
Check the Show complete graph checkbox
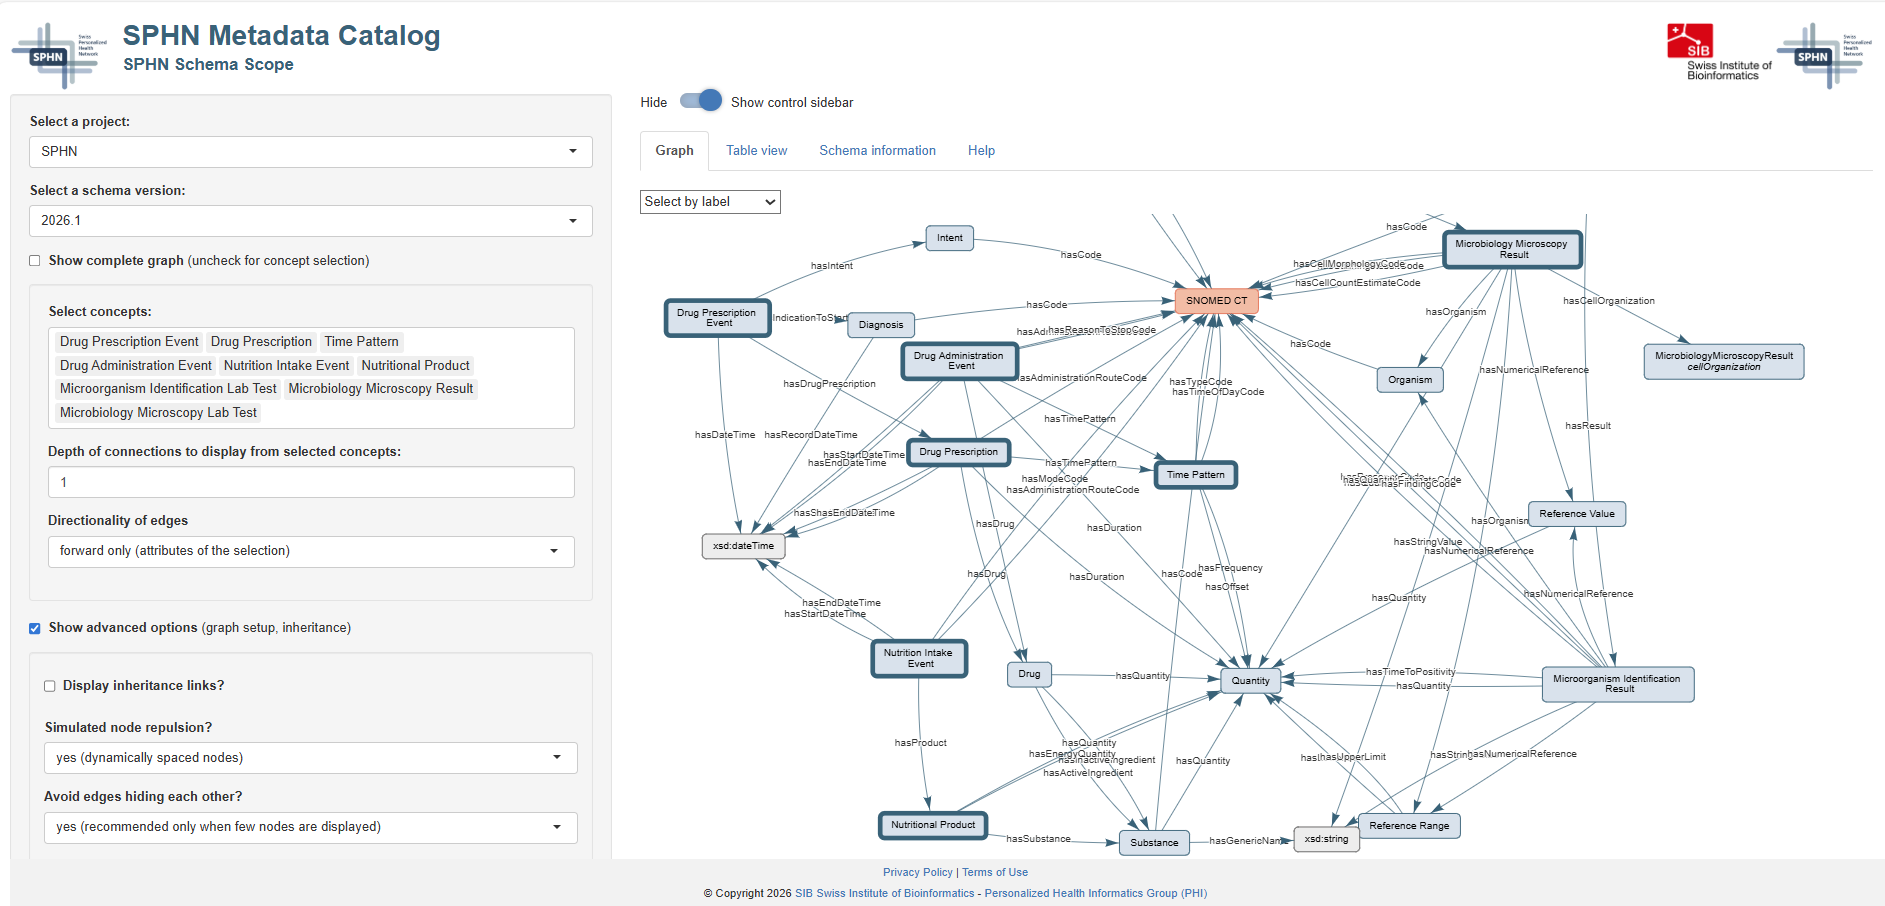(35, 261)
